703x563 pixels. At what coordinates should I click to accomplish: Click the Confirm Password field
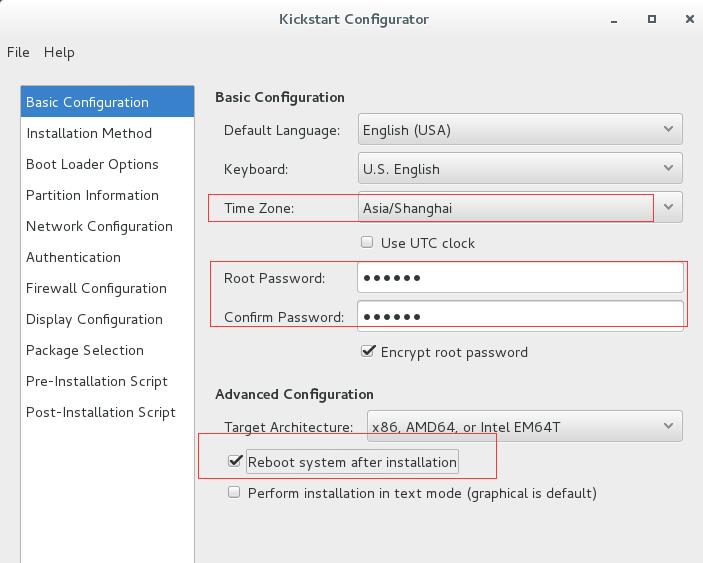520,316
